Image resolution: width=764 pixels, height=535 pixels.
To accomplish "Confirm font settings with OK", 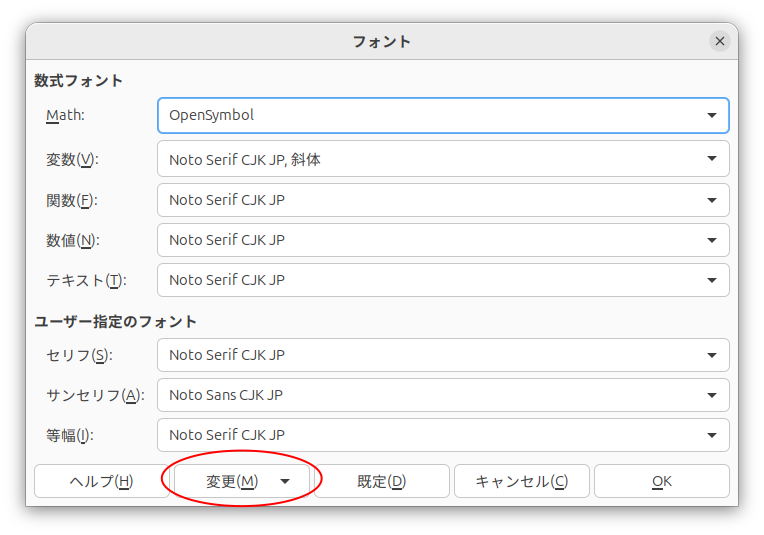I will [x=662, y=481].
